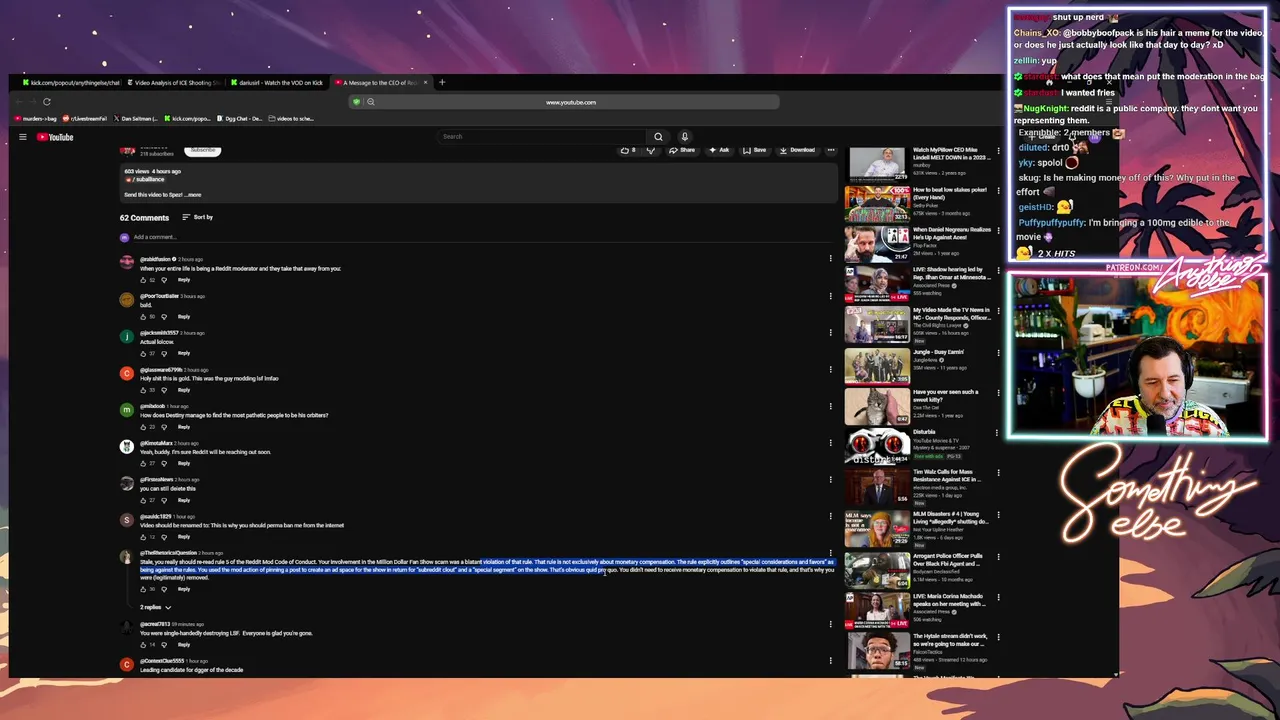
Task: Click the Ask button
Action: [x=719, y=150]
